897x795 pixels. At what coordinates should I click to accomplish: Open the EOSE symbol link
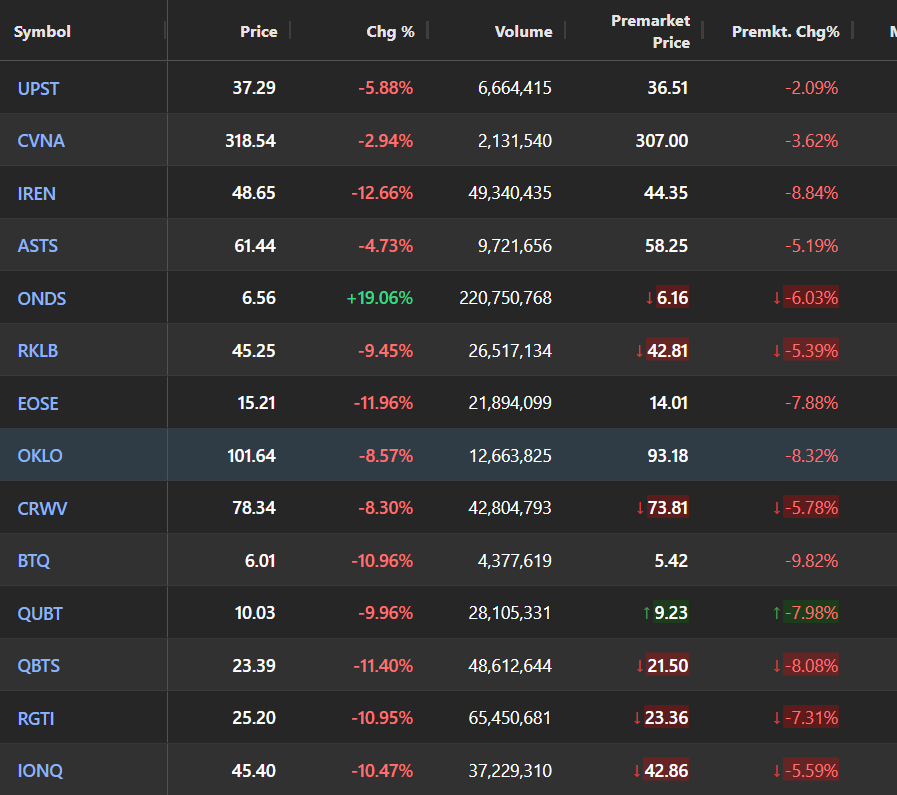pyautogui.click(x=38, y=403)
